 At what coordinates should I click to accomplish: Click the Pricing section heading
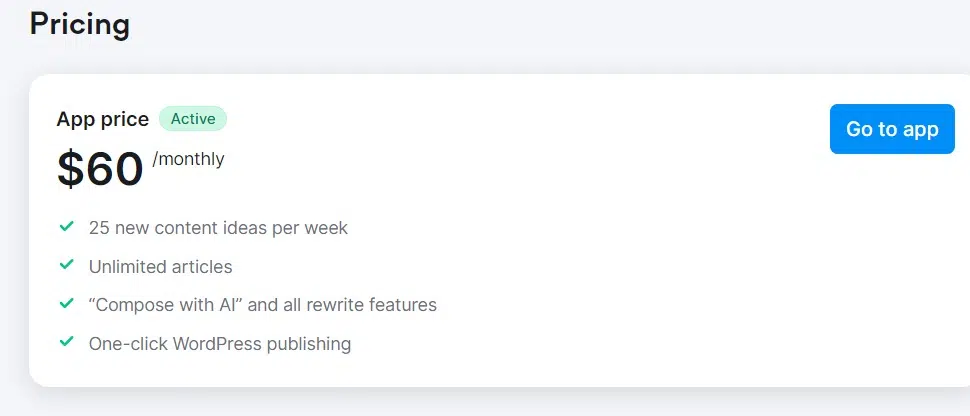click(x=80, y=23)
